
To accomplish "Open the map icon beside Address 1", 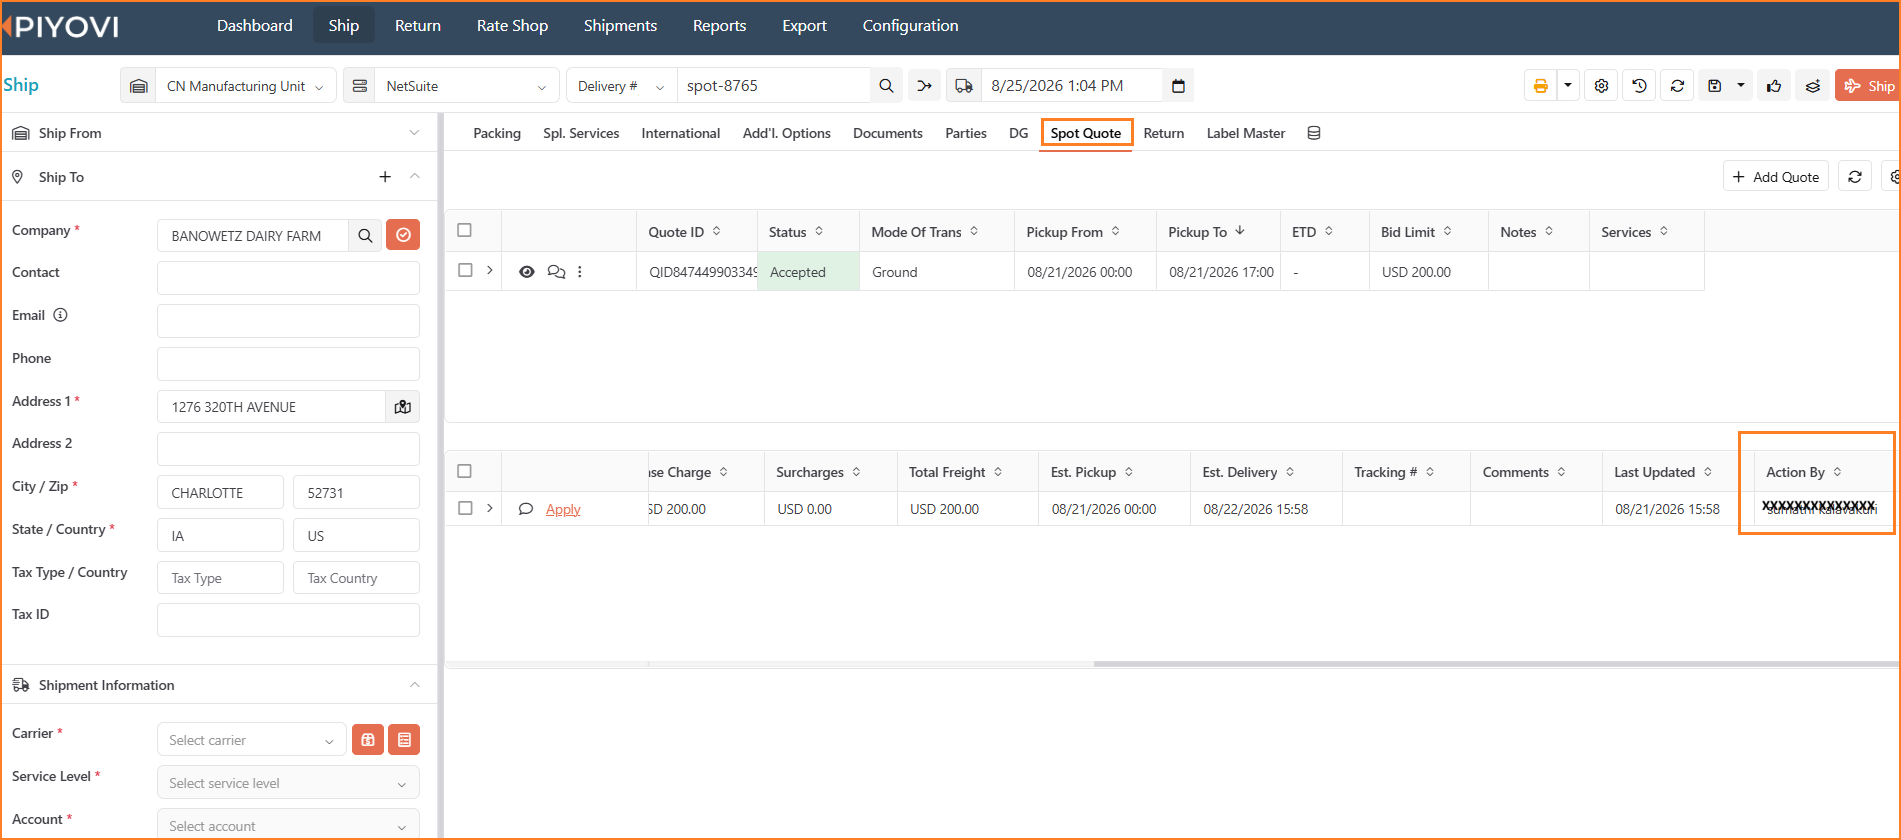I will pyautogui.click(x=402, y=407).
